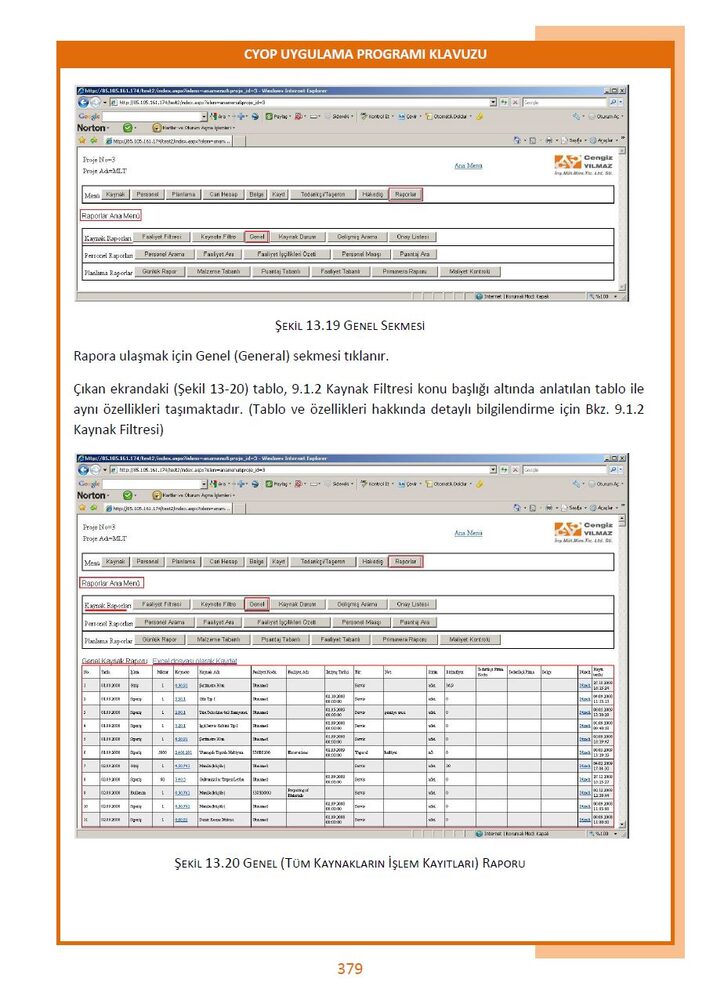
Task: Click the Home icon in the lower browser command bar
Action: pyautogui.click(x=517, y=508)
